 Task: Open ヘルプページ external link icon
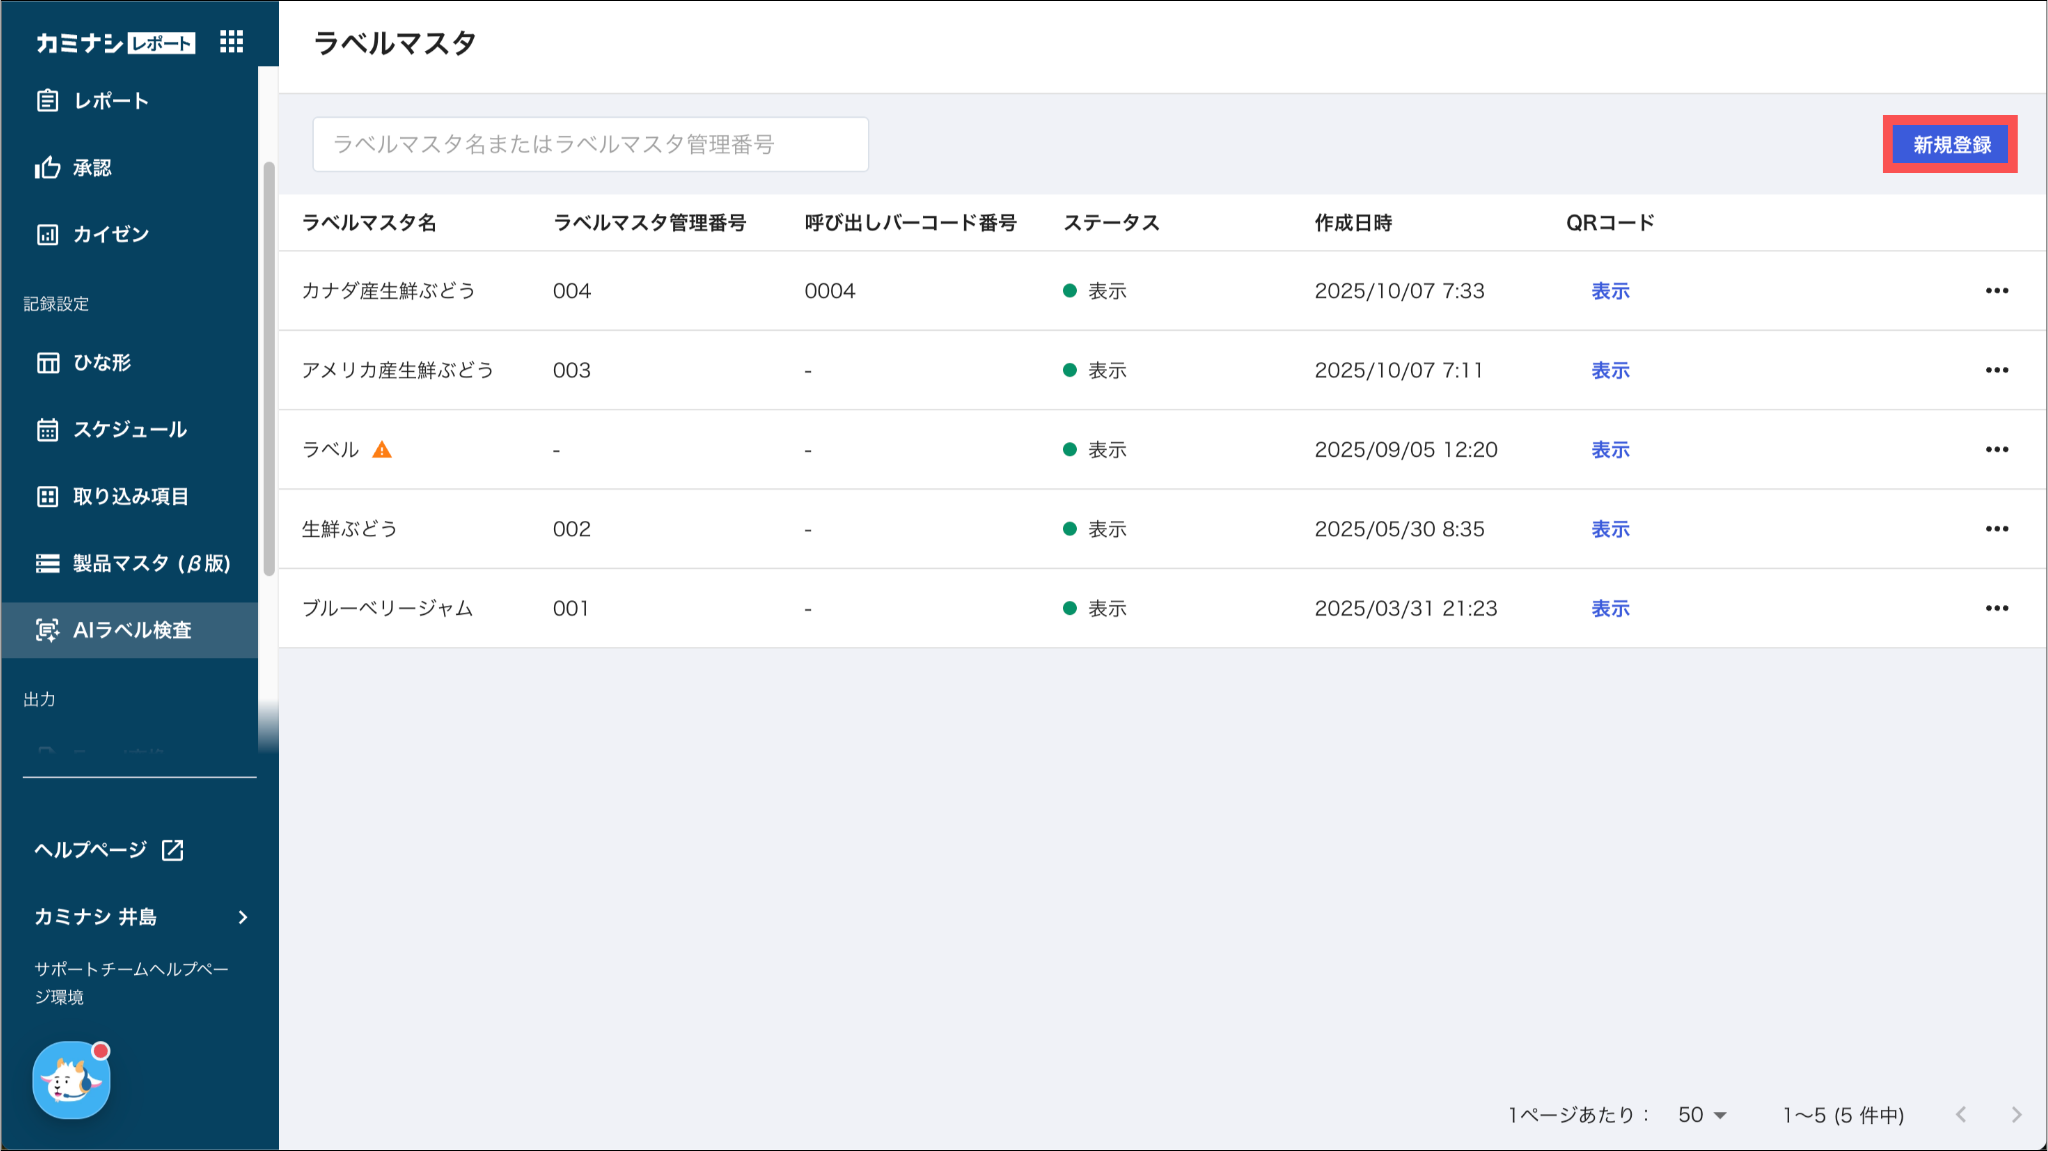click(172, 850)
